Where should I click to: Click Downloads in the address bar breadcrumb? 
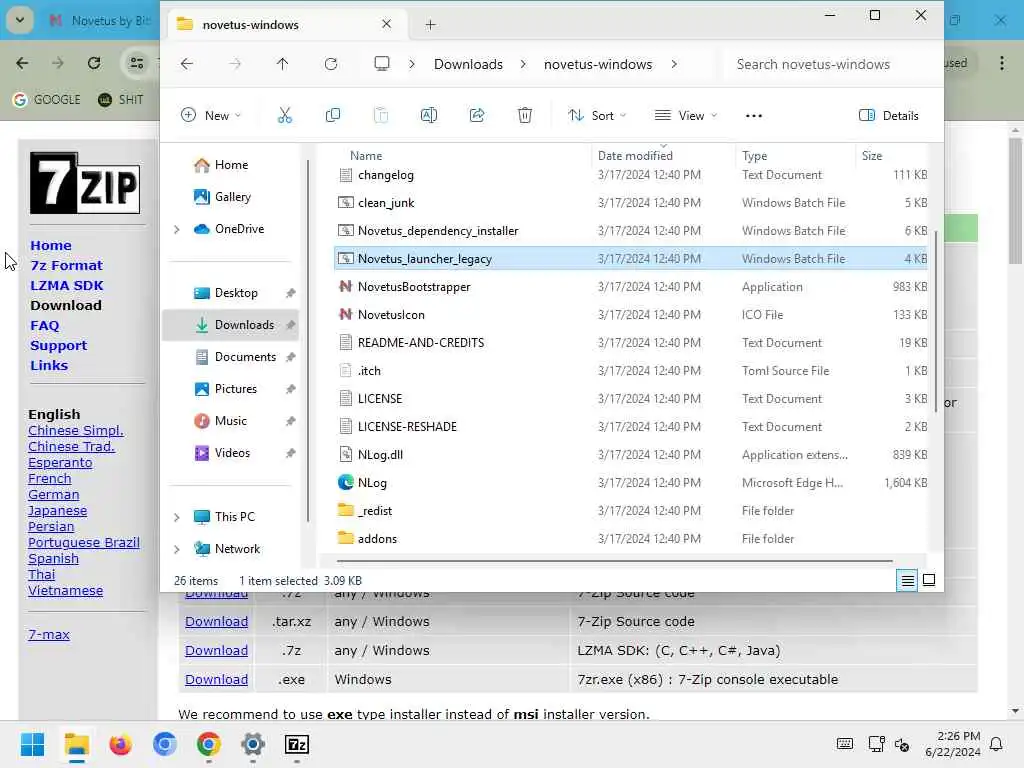(468, 64)
